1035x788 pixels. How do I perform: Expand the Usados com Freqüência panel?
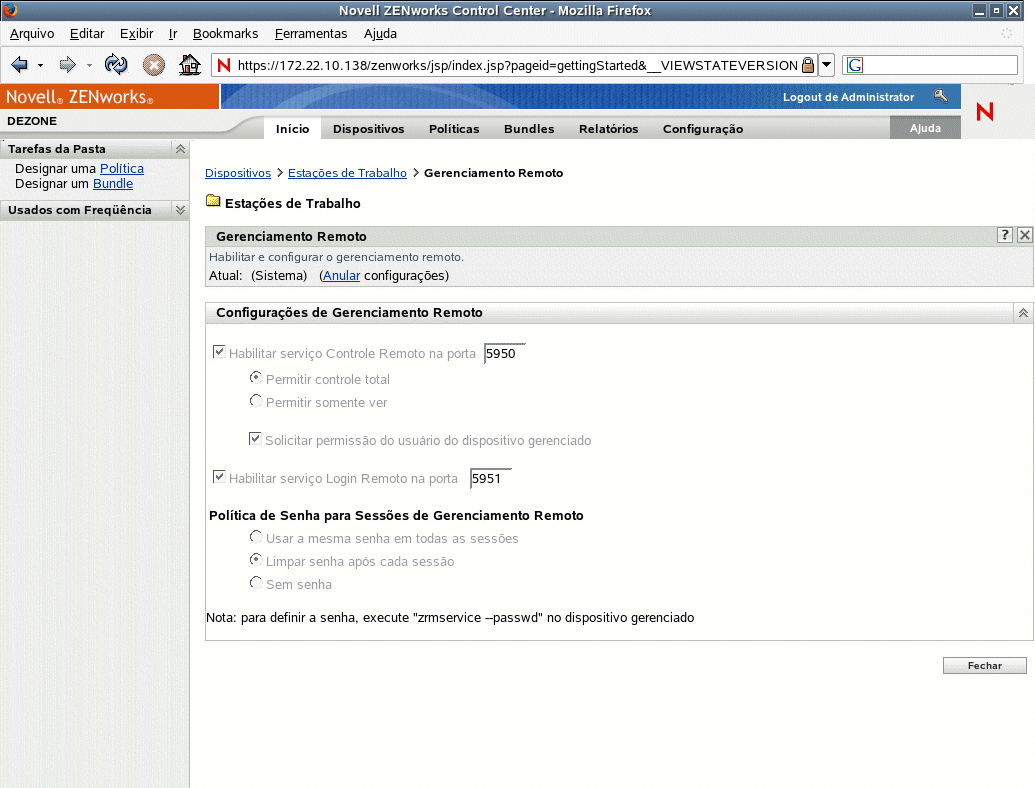coord(180,210)
